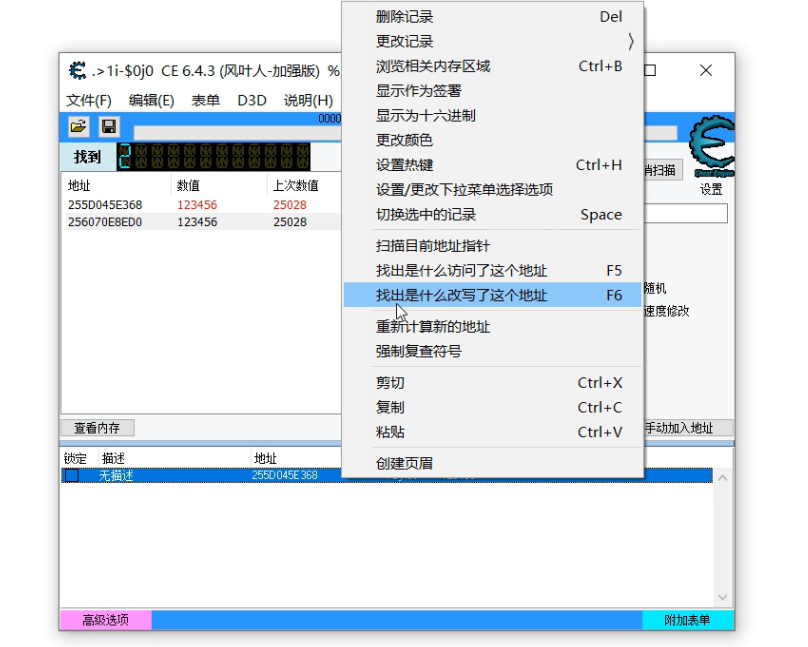The height and width of the screenshot is (647, 808).
Task: Select 设置/更改下拉菜单选择选项 entry
Action: coord(493,190)
